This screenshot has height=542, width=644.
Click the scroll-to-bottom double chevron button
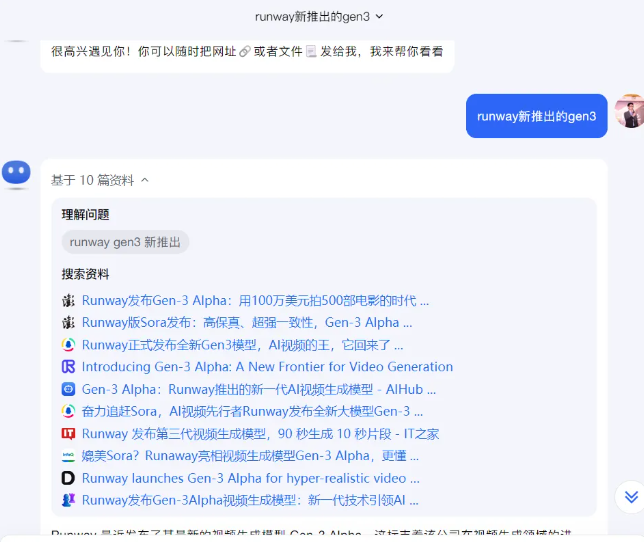pos(631,497)
